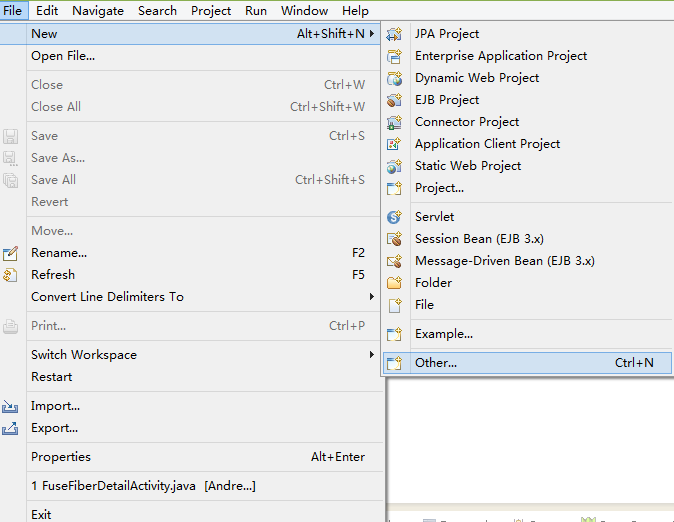
Task: Click the Rename pencil icon
Action: point(10,253)
